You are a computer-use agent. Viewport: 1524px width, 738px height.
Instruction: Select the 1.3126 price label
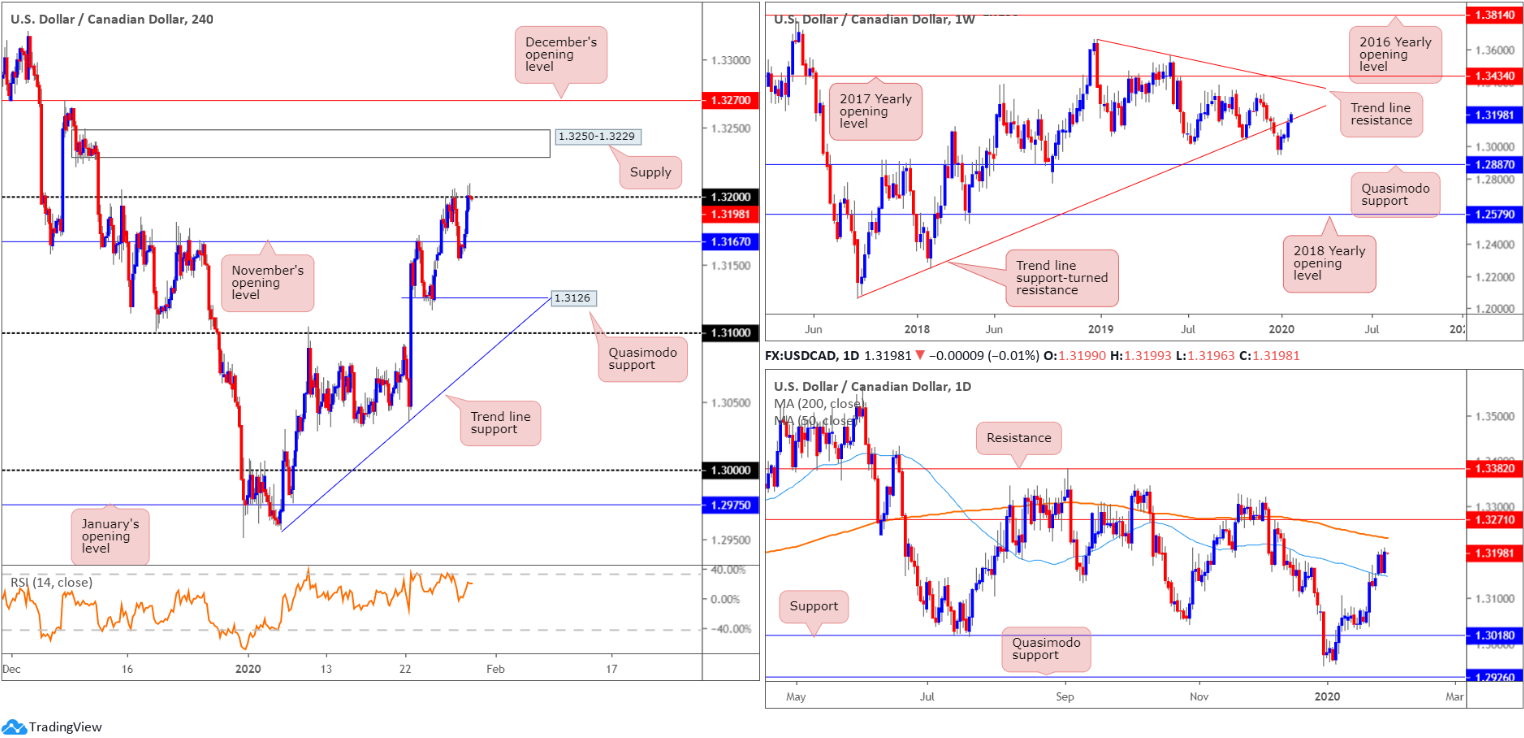pyautogui.click(x=574, y=297)
